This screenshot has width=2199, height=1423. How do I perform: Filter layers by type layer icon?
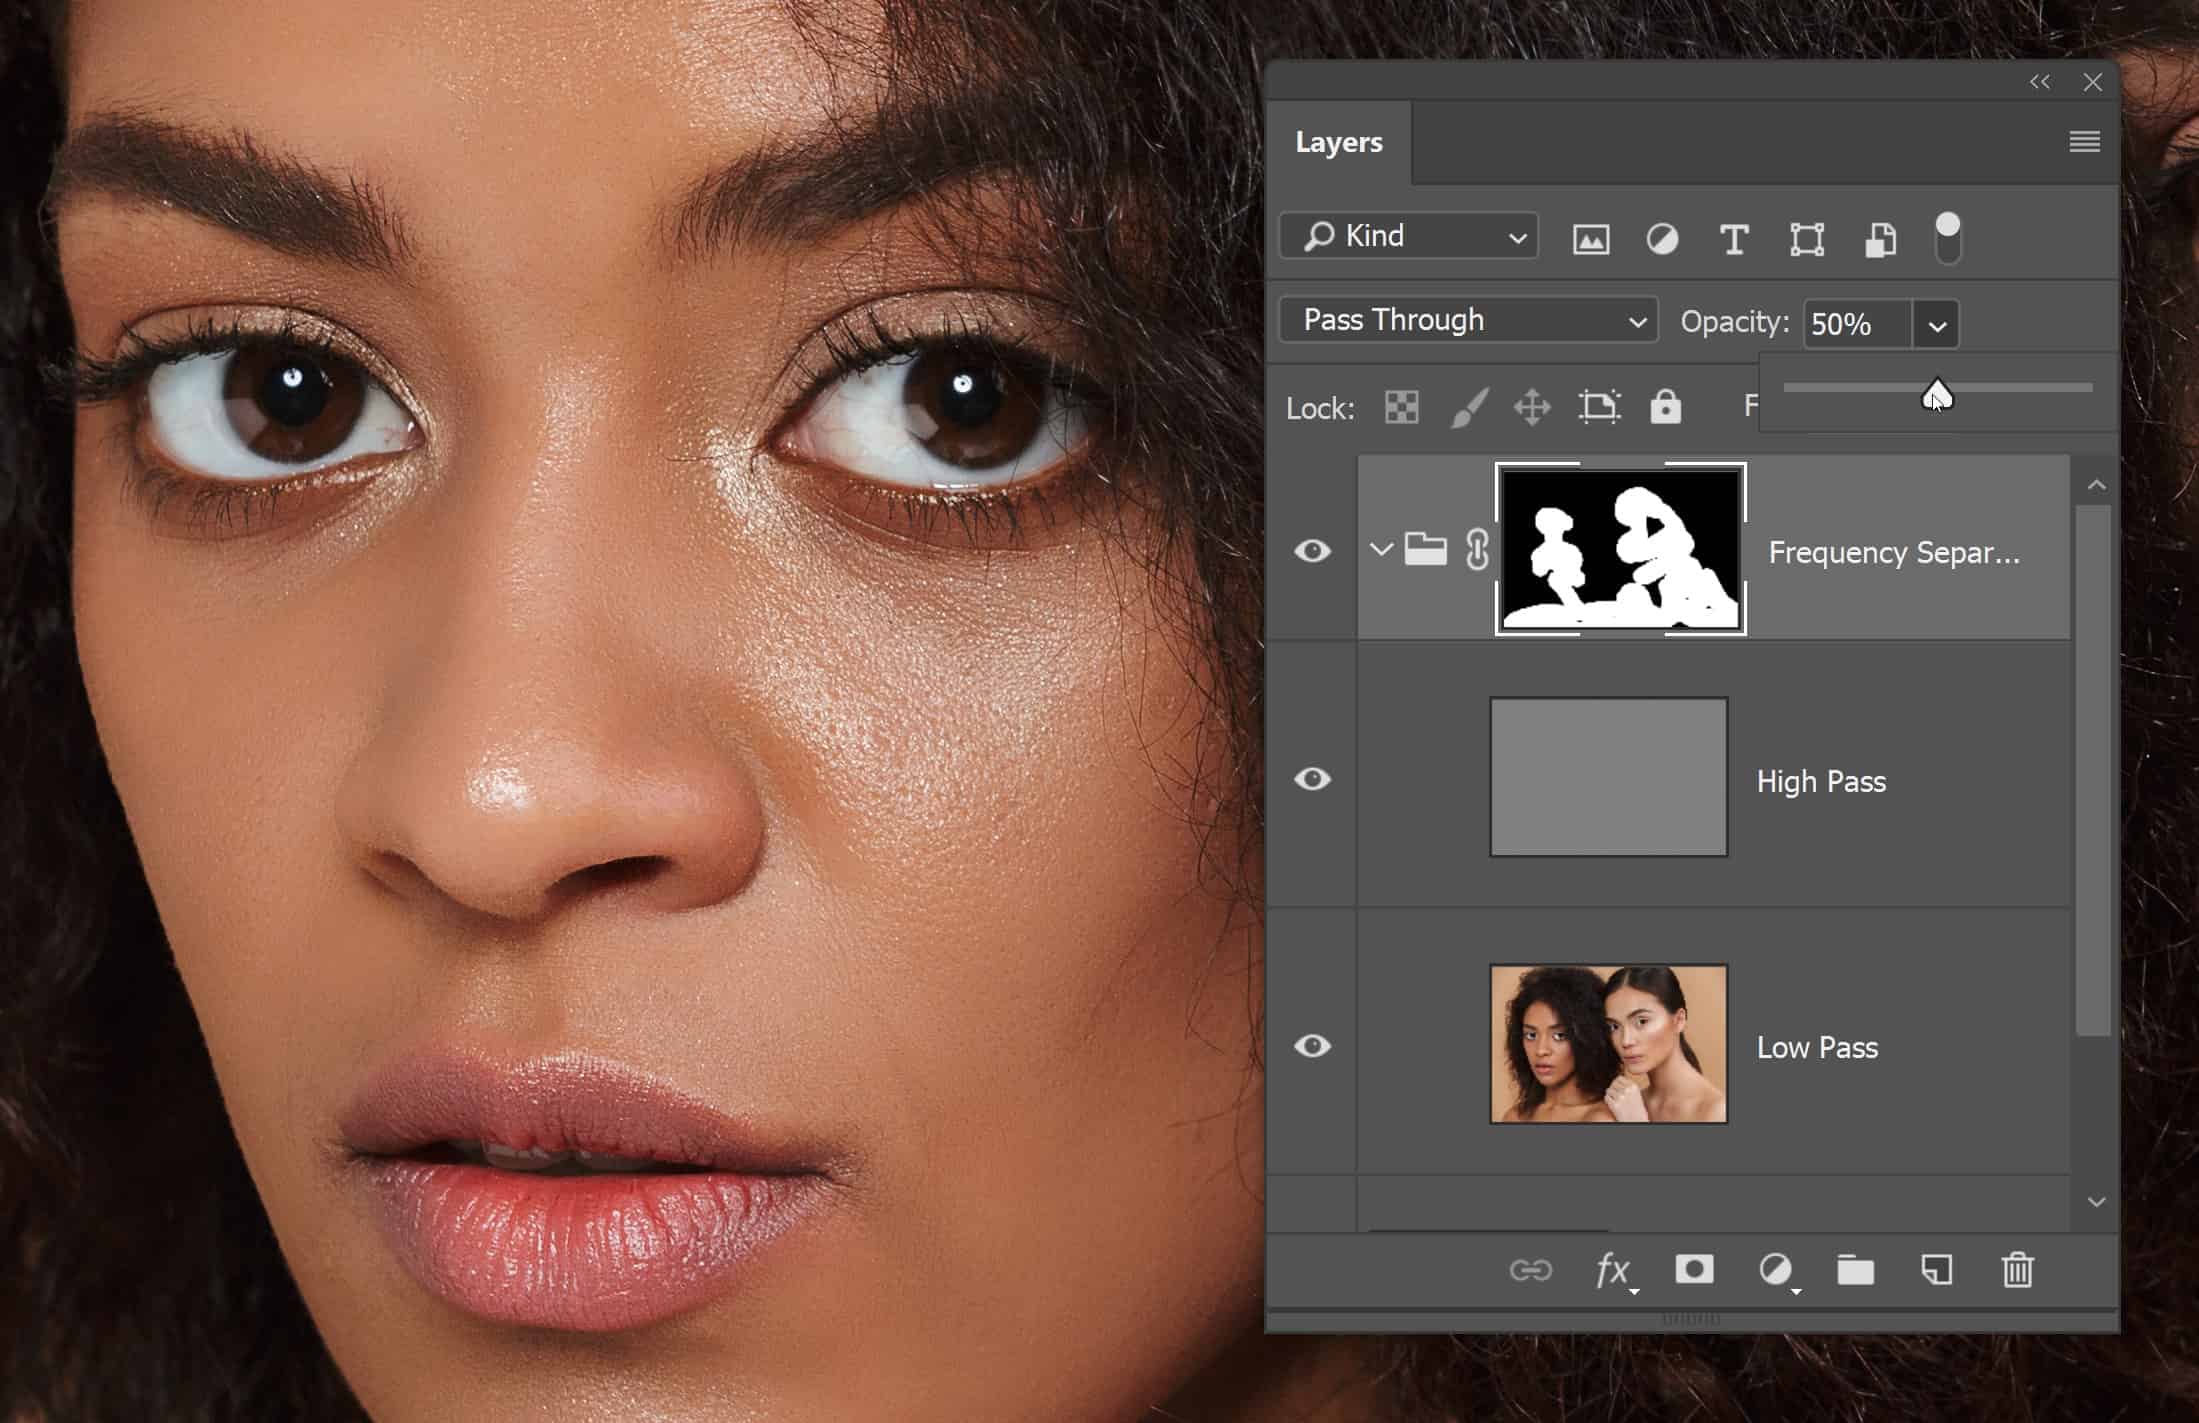click(1734, 240)
